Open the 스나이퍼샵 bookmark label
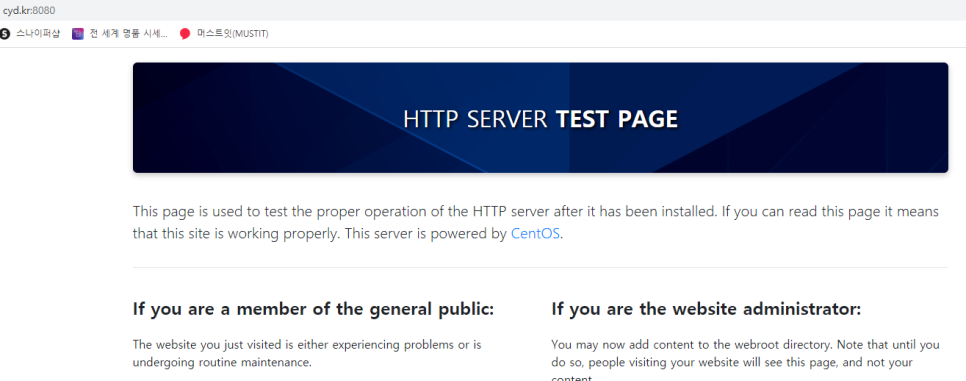 point(38,34)
